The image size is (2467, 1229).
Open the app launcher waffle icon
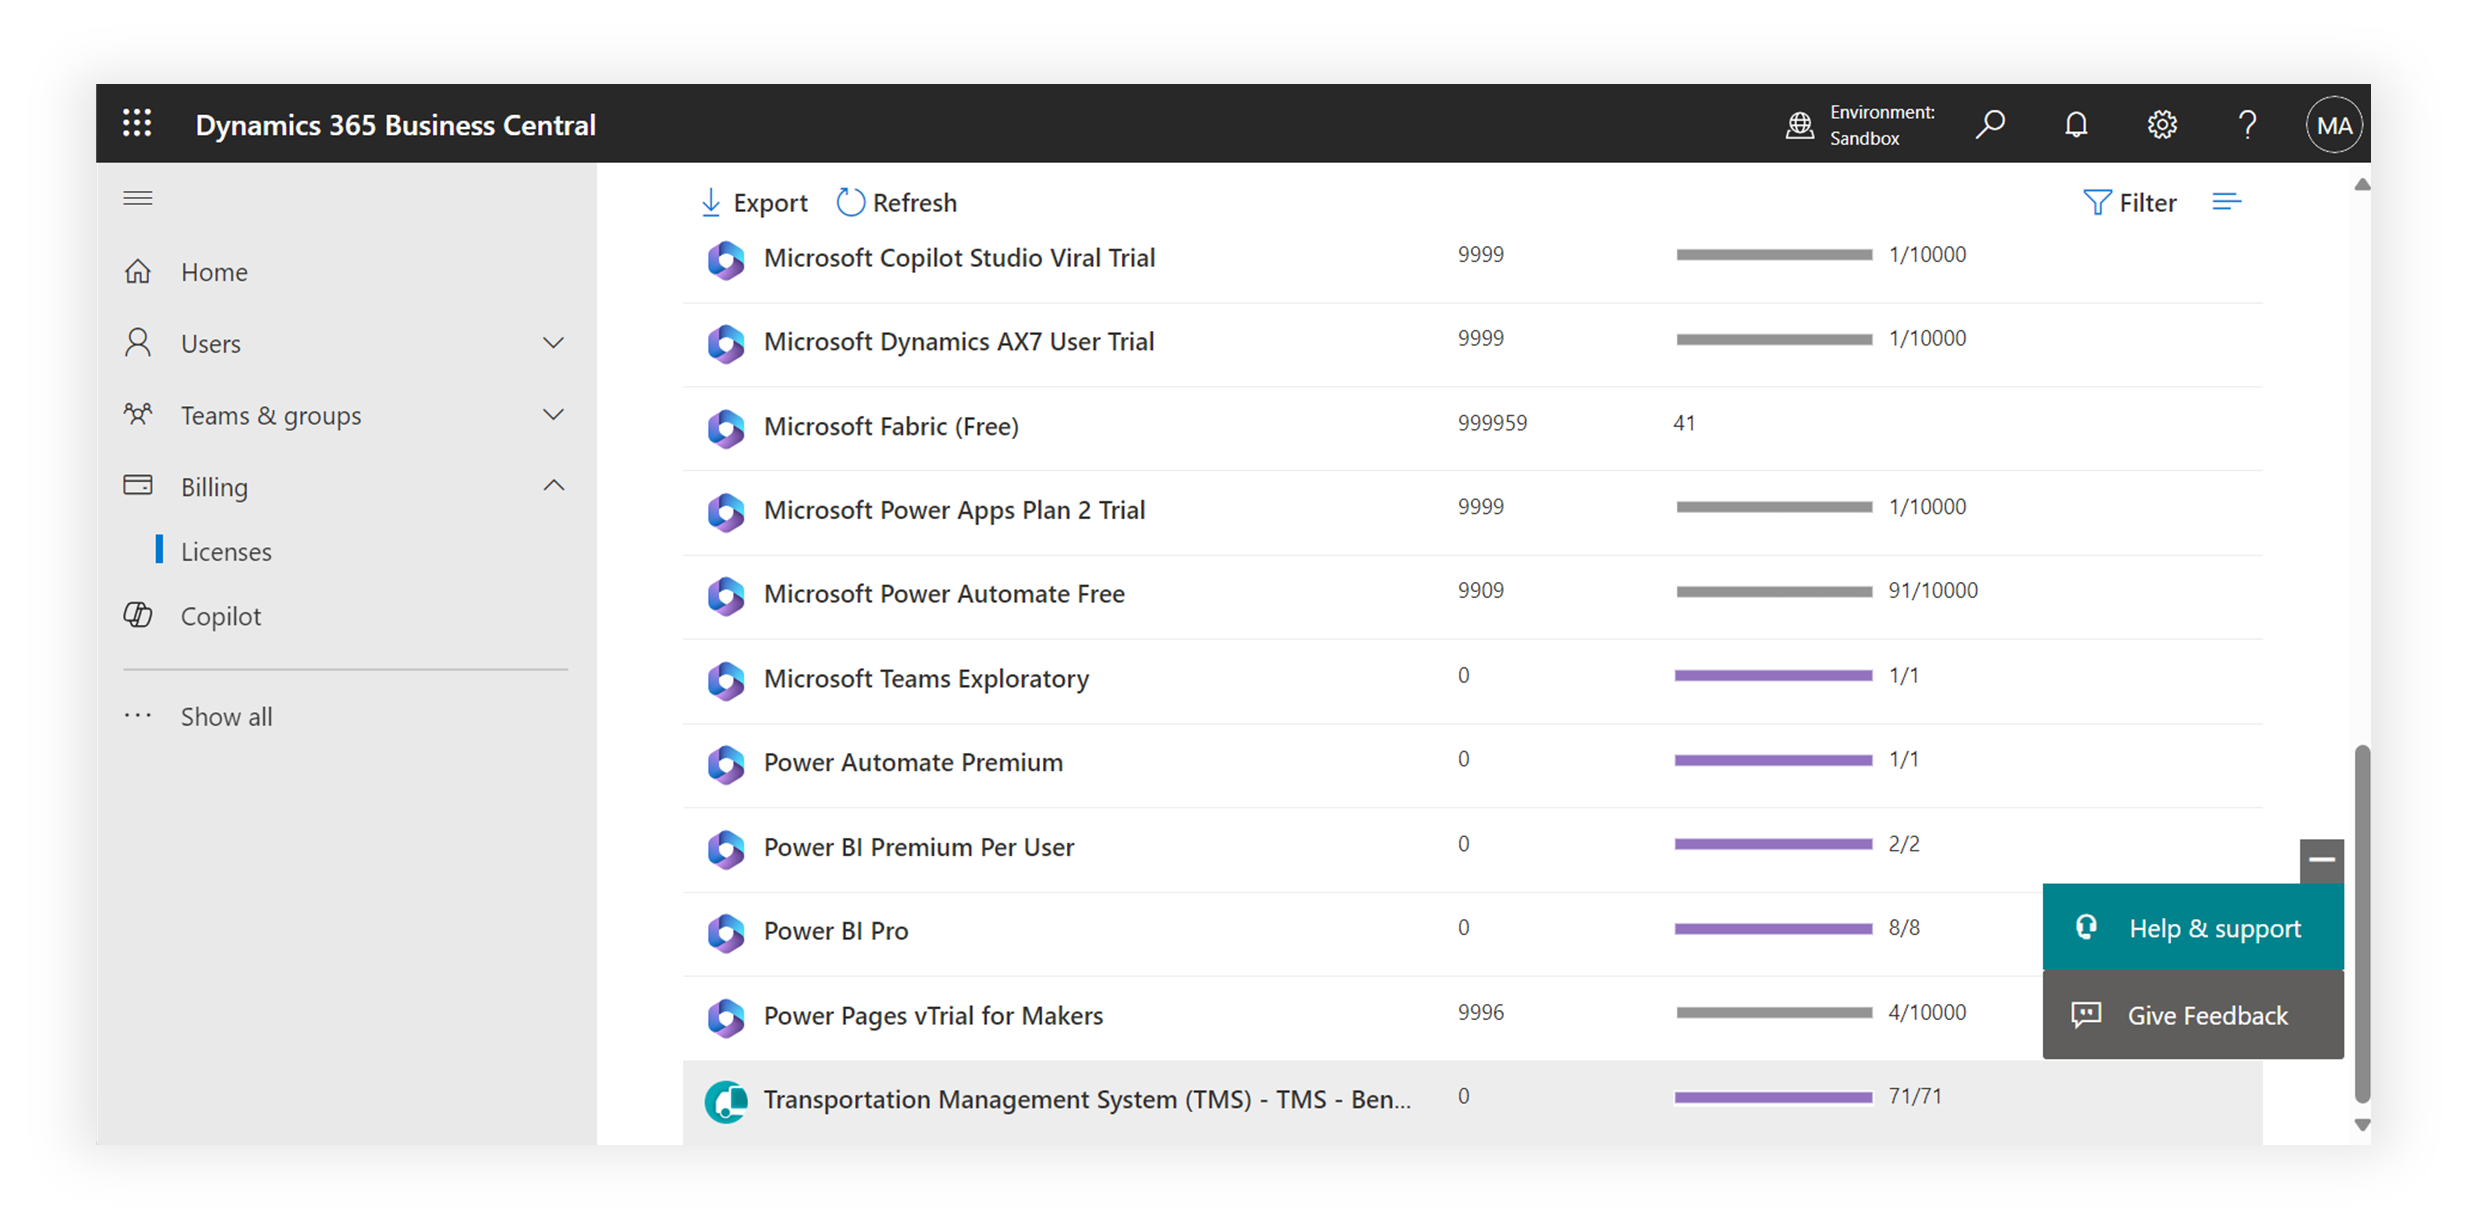pyautogui.click(x=137, y=124)
